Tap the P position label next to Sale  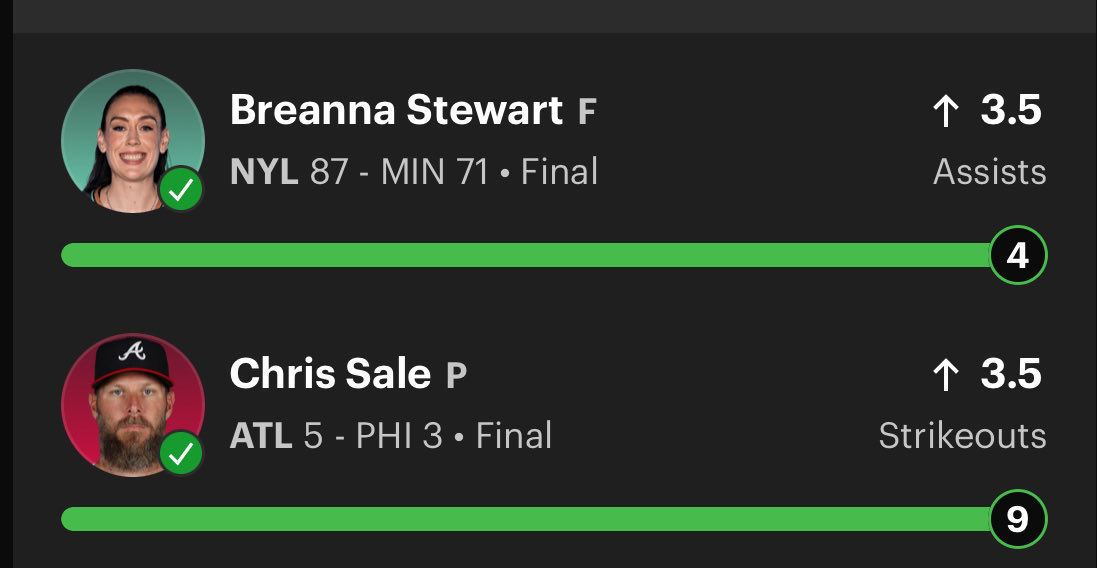tap(456, 376)
